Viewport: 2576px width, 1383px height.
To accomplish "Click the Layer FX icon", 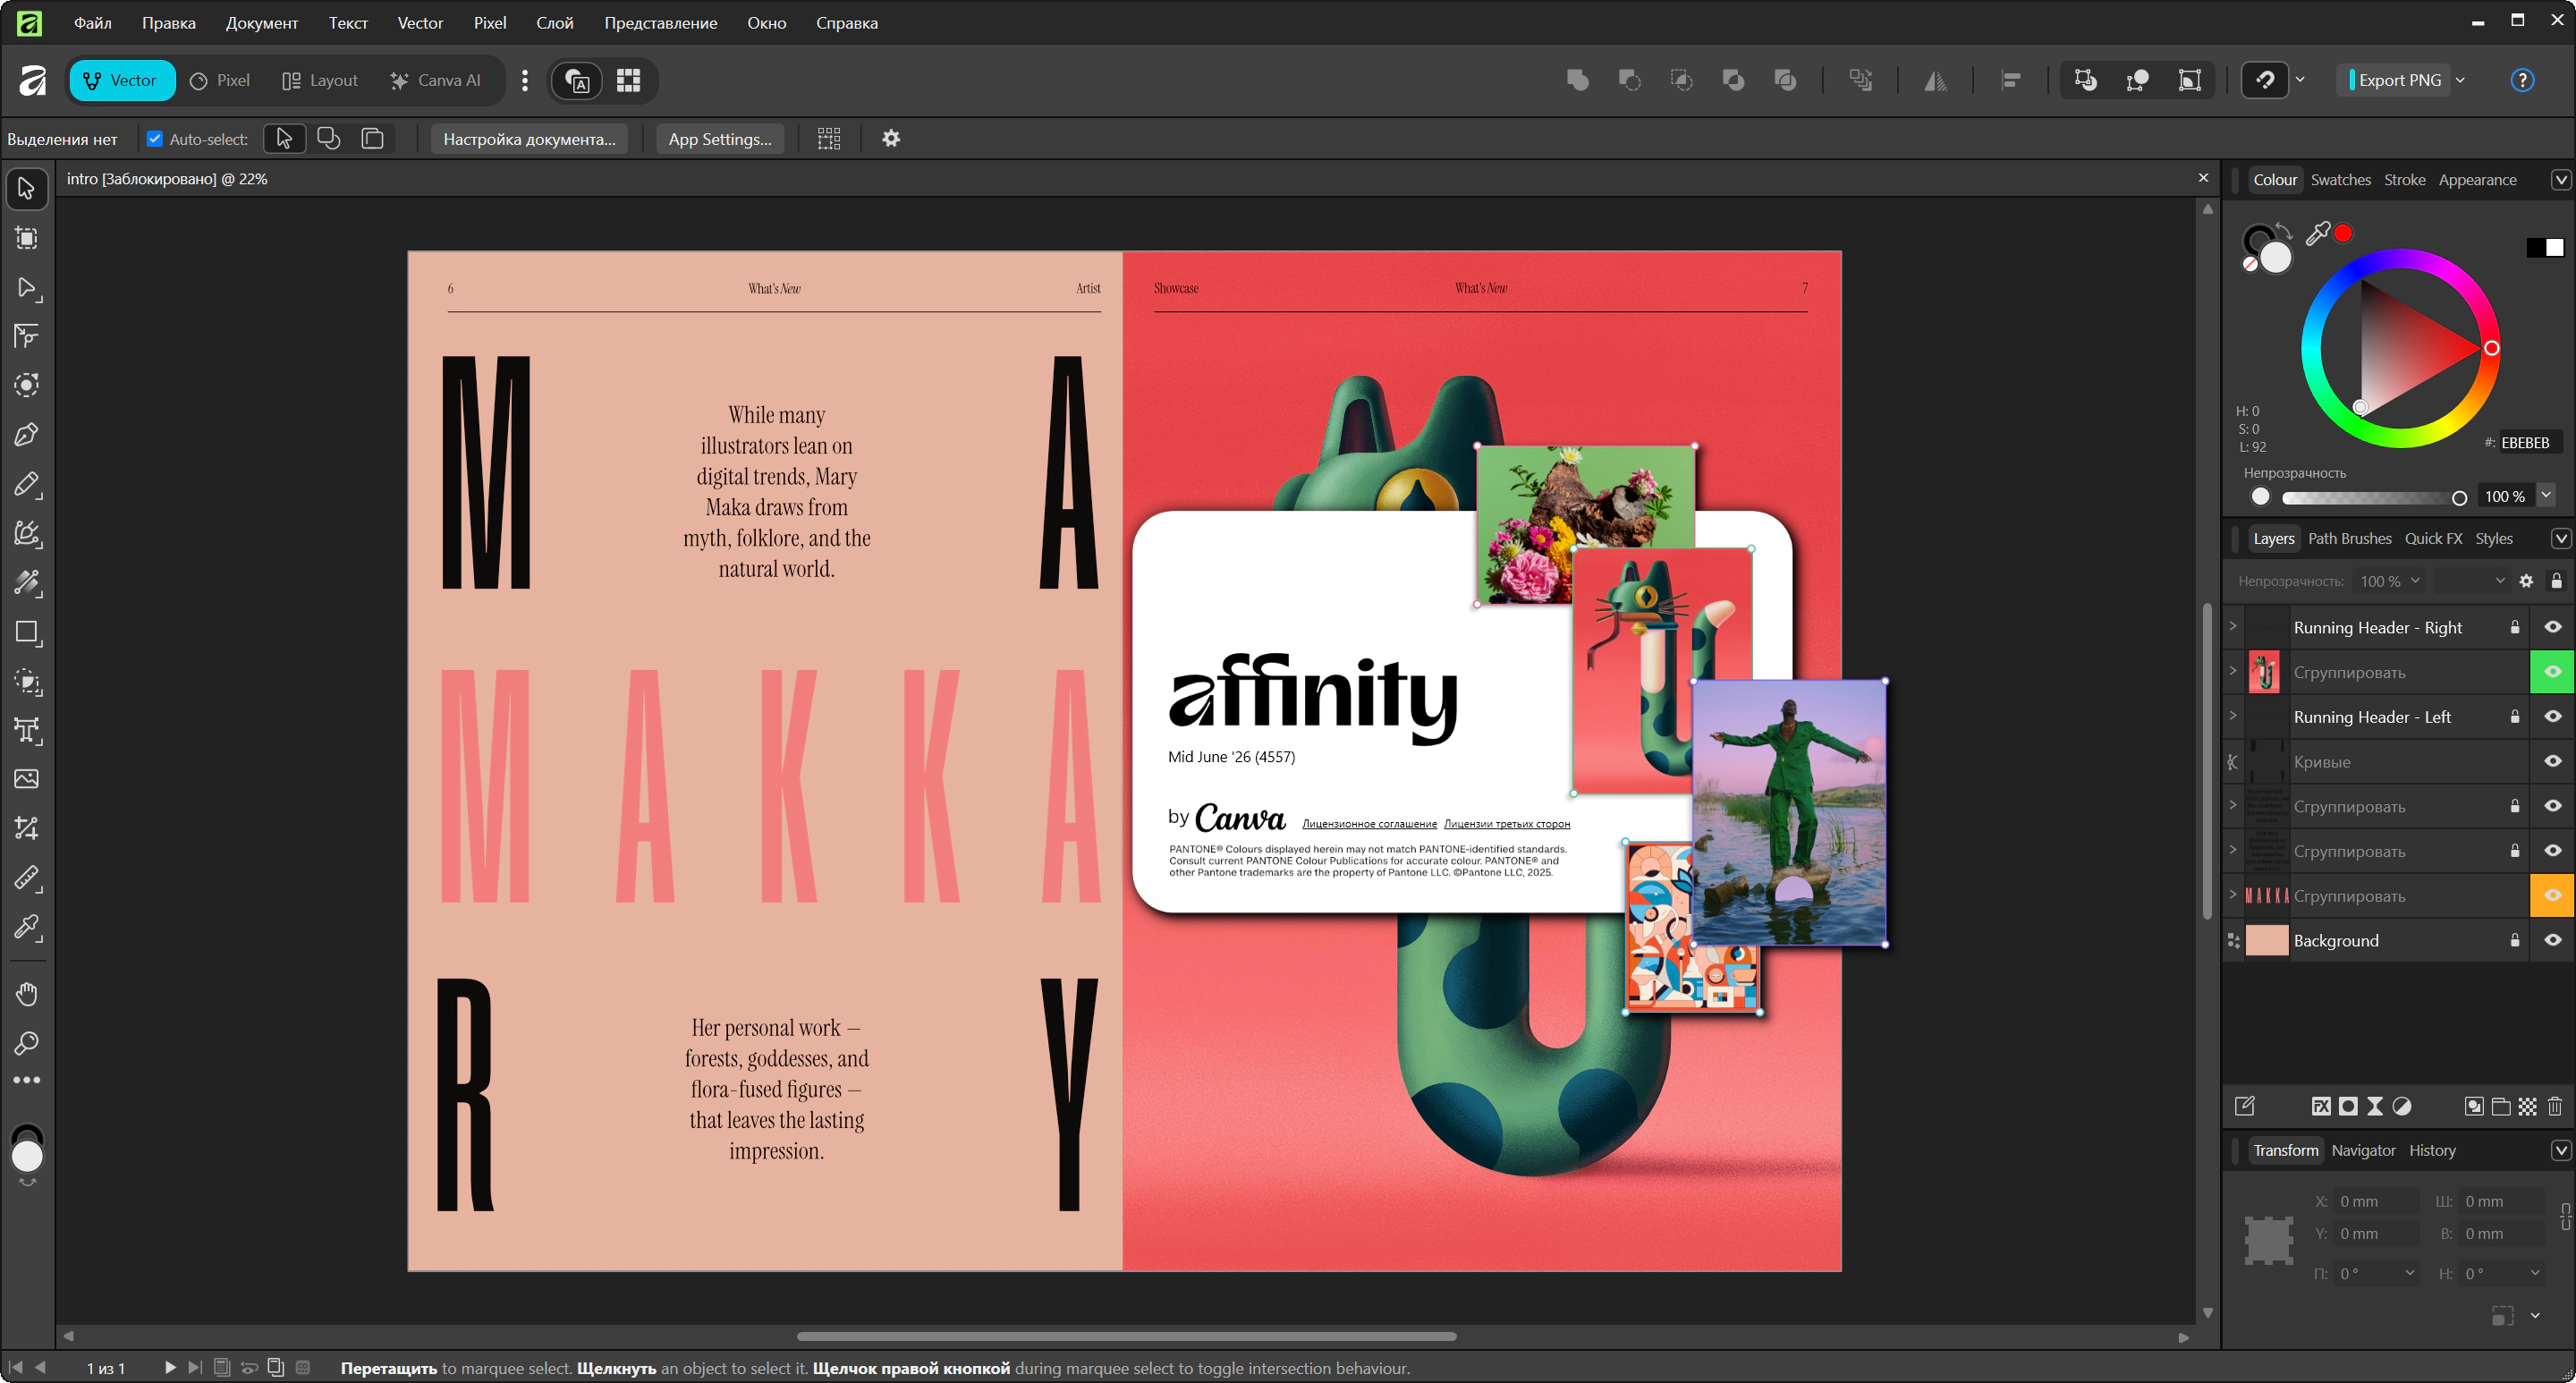I will (2321, 1106).
